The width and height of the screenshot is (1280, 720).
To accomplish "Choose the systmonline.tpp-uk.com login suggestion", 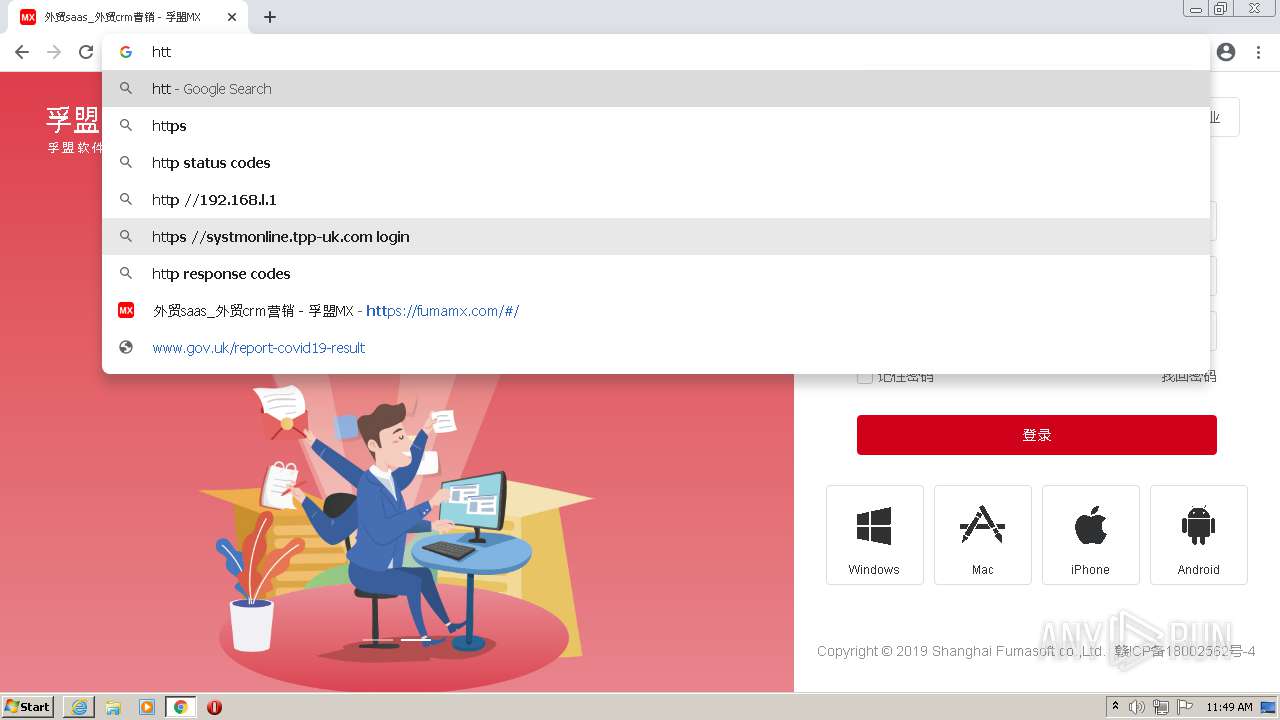I will coord(656,237).
